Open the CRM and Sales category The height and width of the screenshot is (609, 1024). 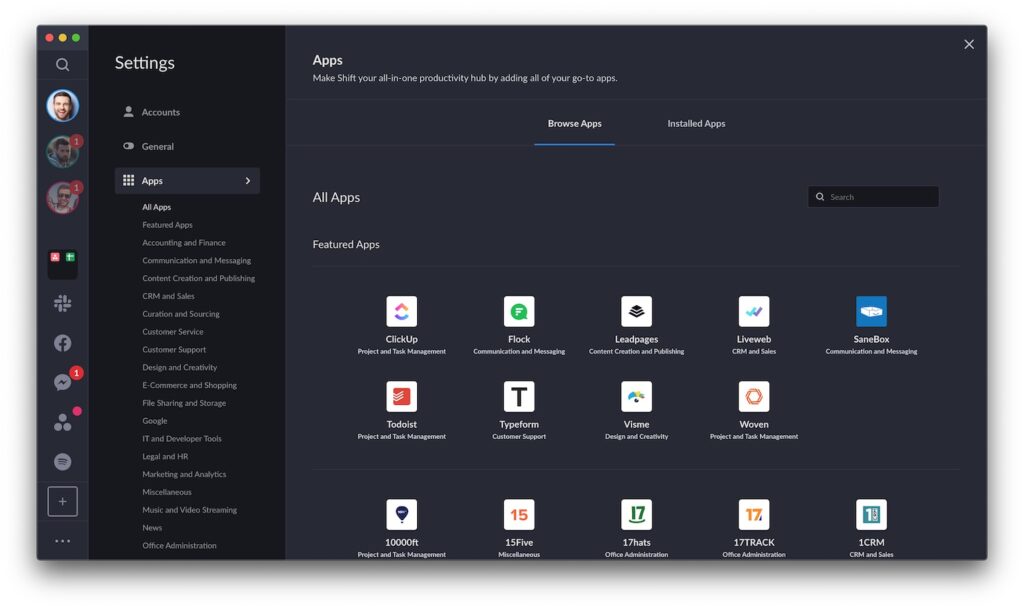click(168, 296)
